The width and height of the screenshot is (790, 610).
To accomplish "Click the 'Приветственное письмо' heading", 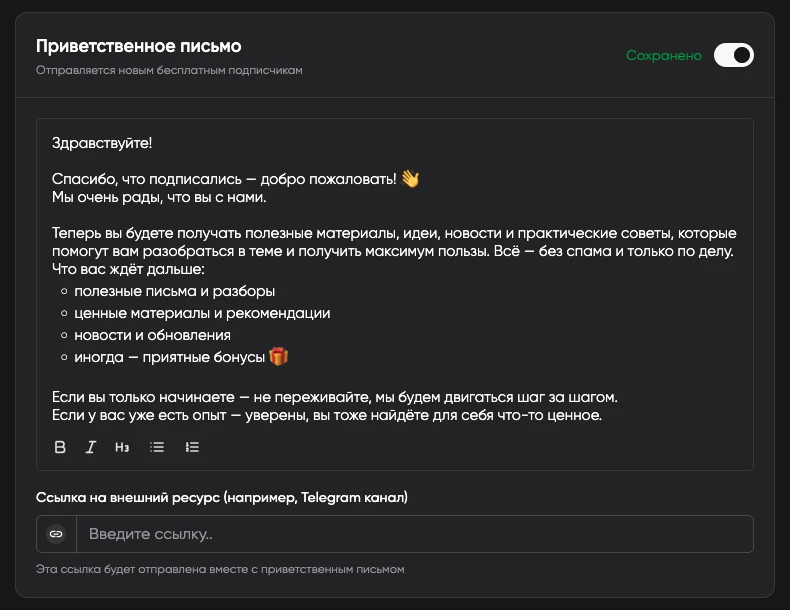I will coord(138,46).
